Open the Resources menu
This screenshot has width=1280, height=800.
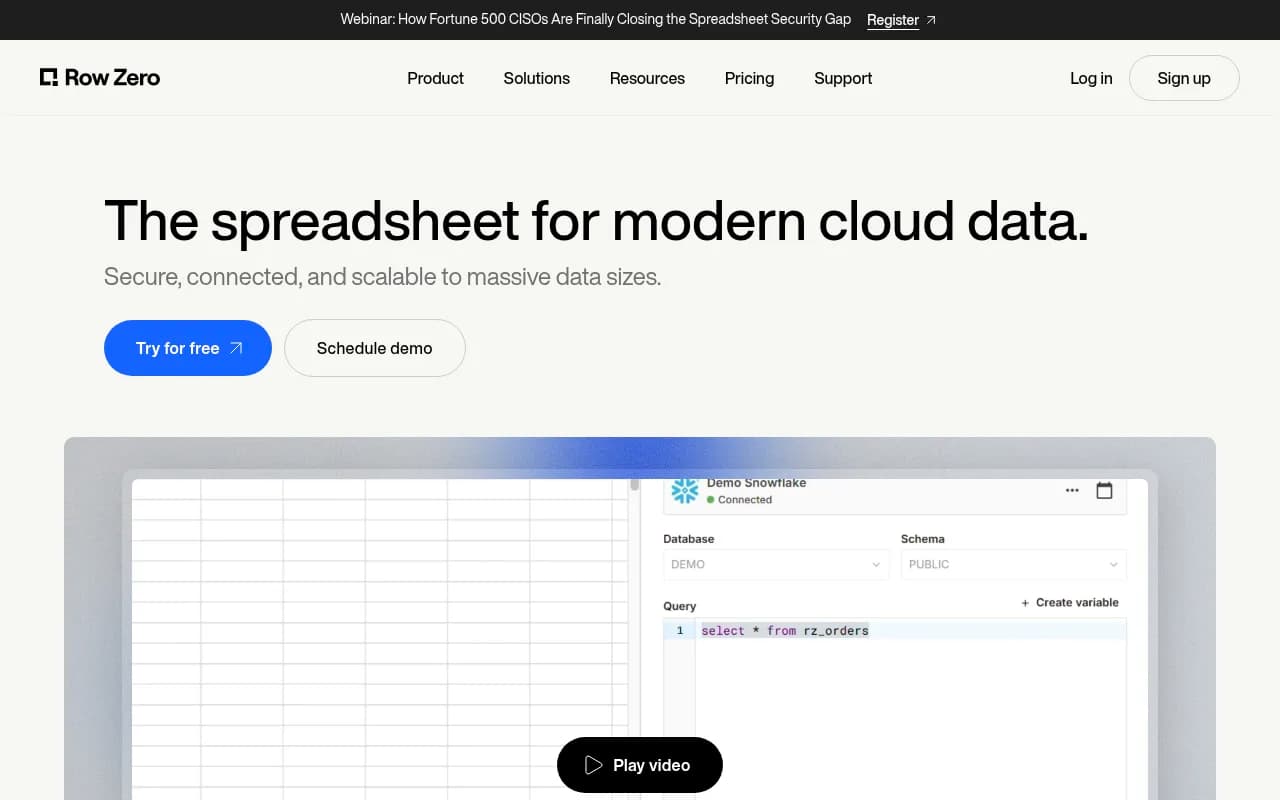click(x=647, y=78)
